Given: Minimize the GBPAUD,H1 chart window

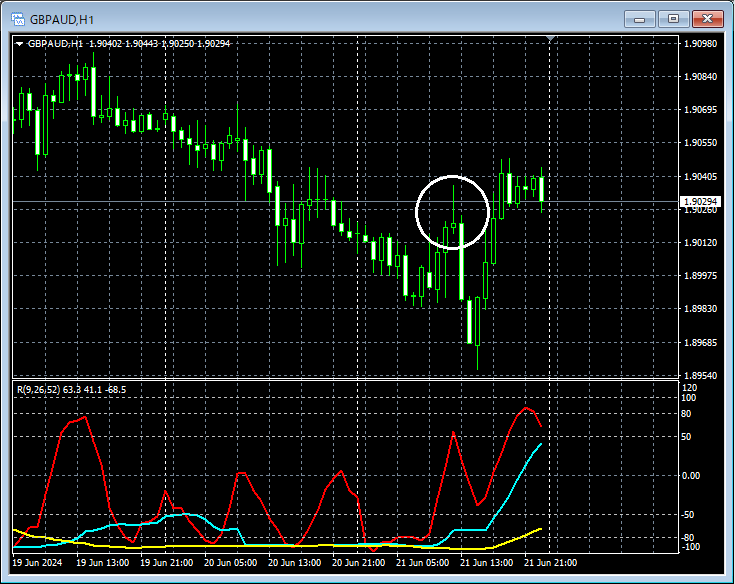Looking at the screenshot, I should coord(639,19).
